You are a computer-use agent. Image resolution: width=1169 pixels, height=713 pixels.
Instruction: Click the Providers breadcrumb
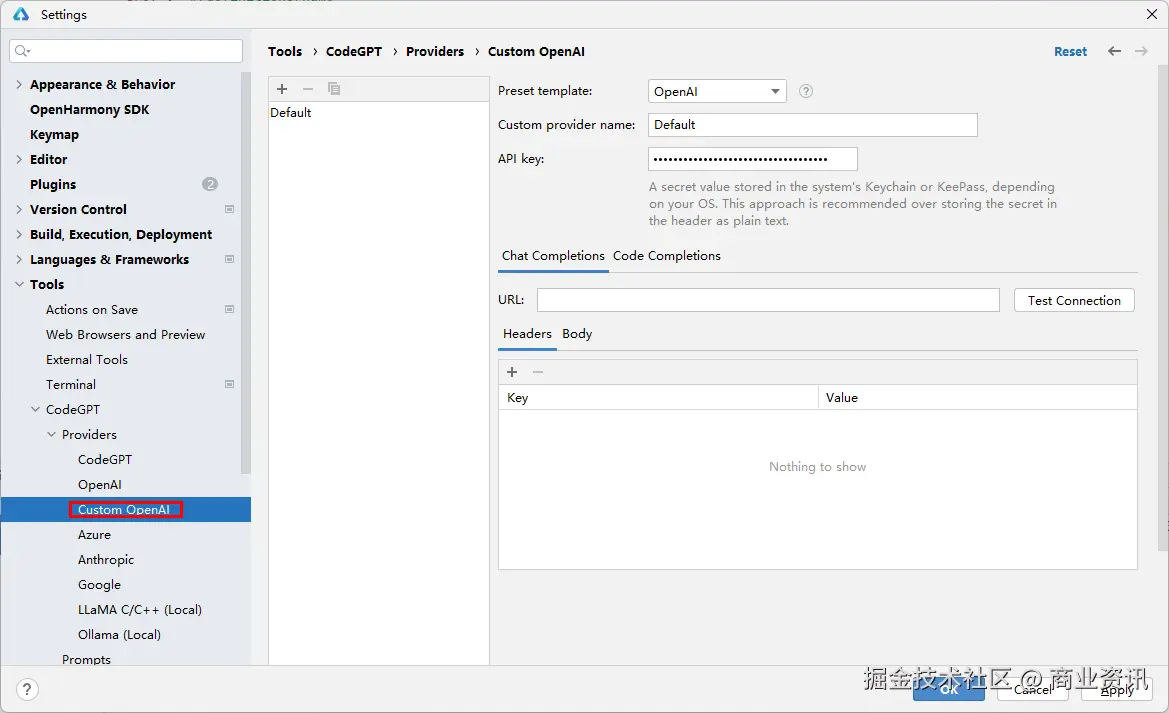tap(435, 51)
